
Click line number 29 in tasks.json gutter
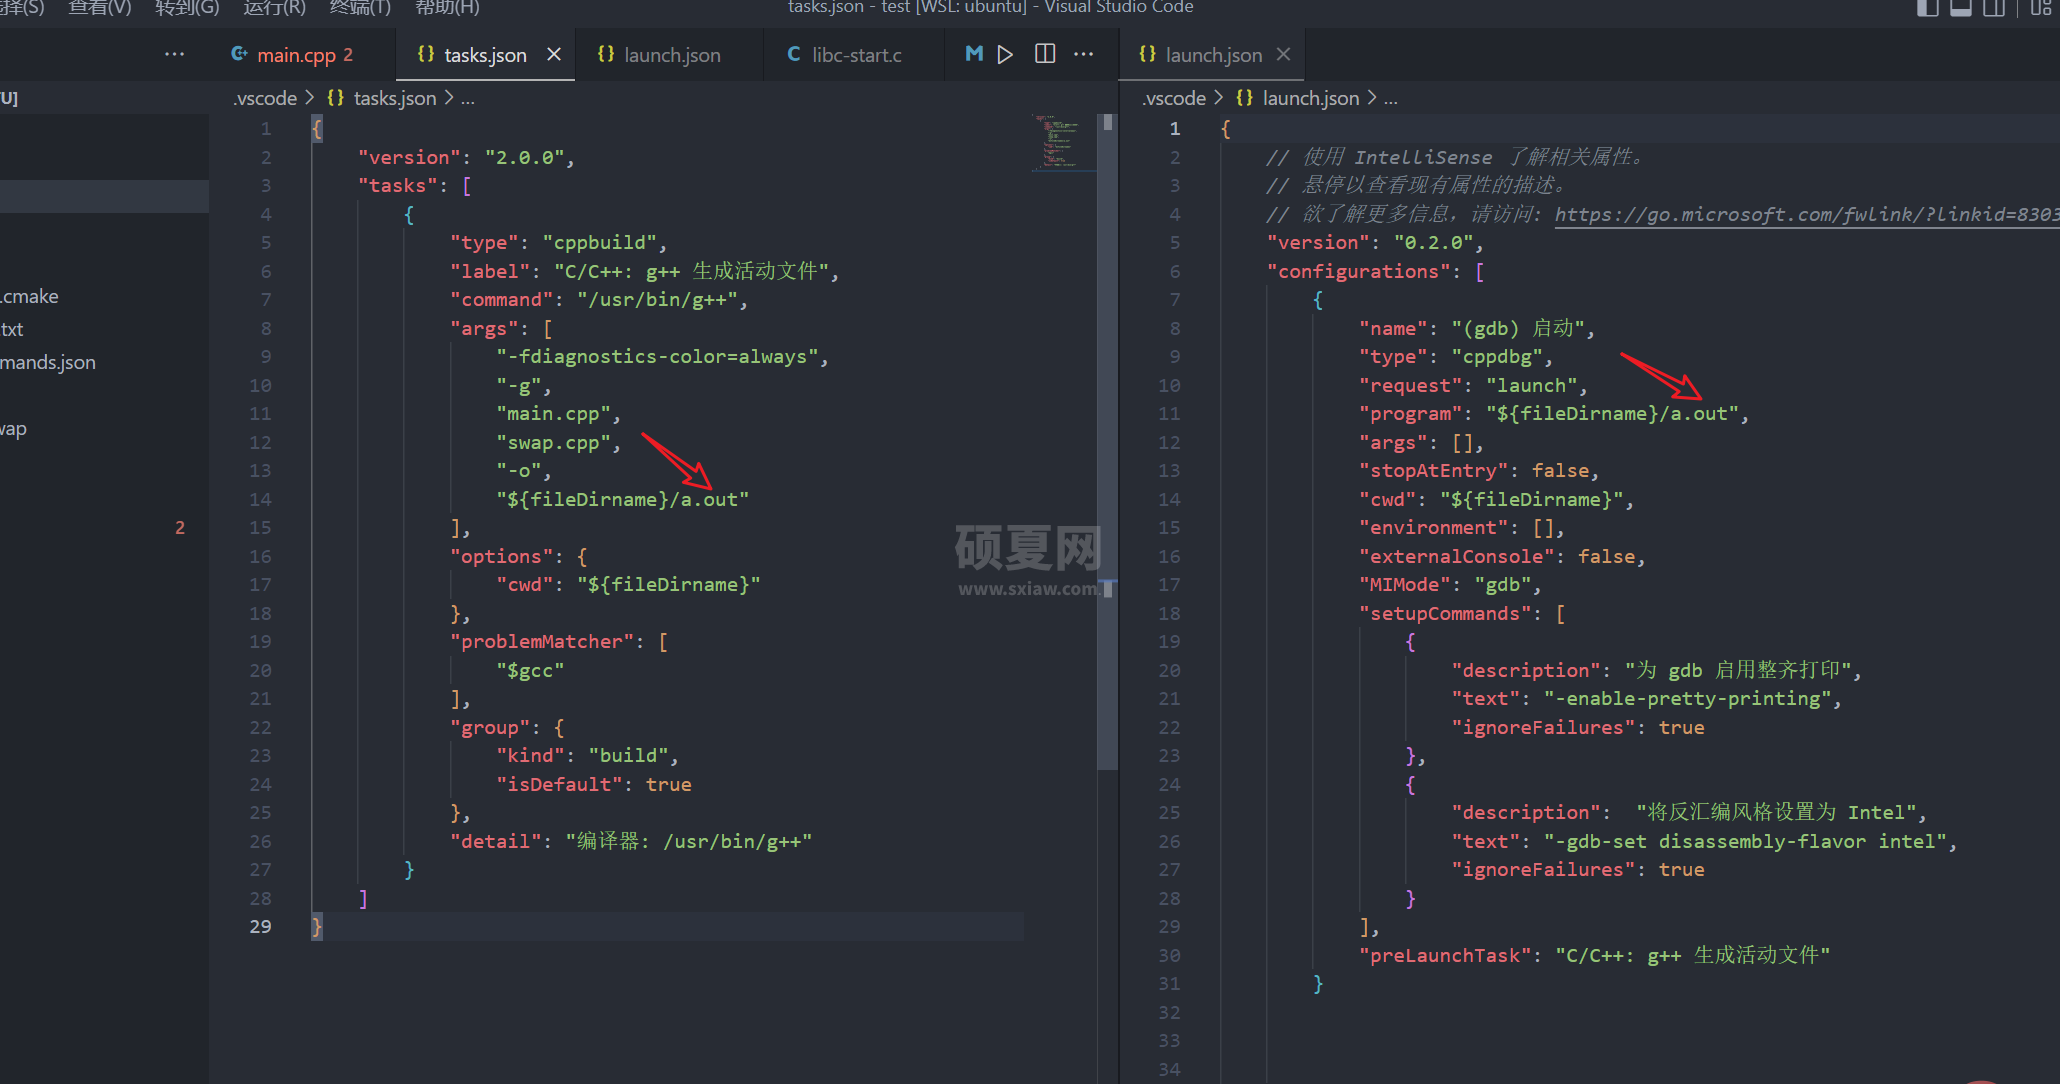(260, 926)
